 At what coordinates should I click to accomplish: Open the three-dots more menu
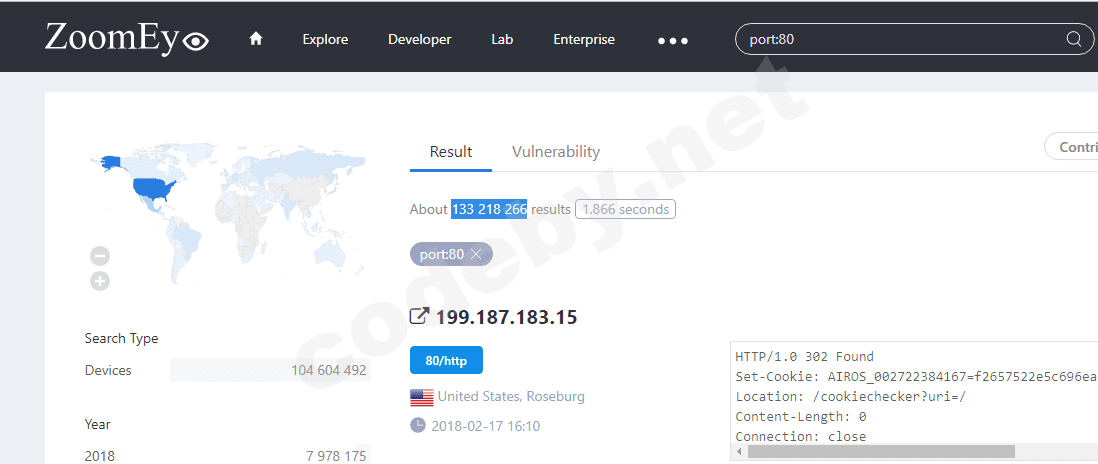(x=673, y=41)
